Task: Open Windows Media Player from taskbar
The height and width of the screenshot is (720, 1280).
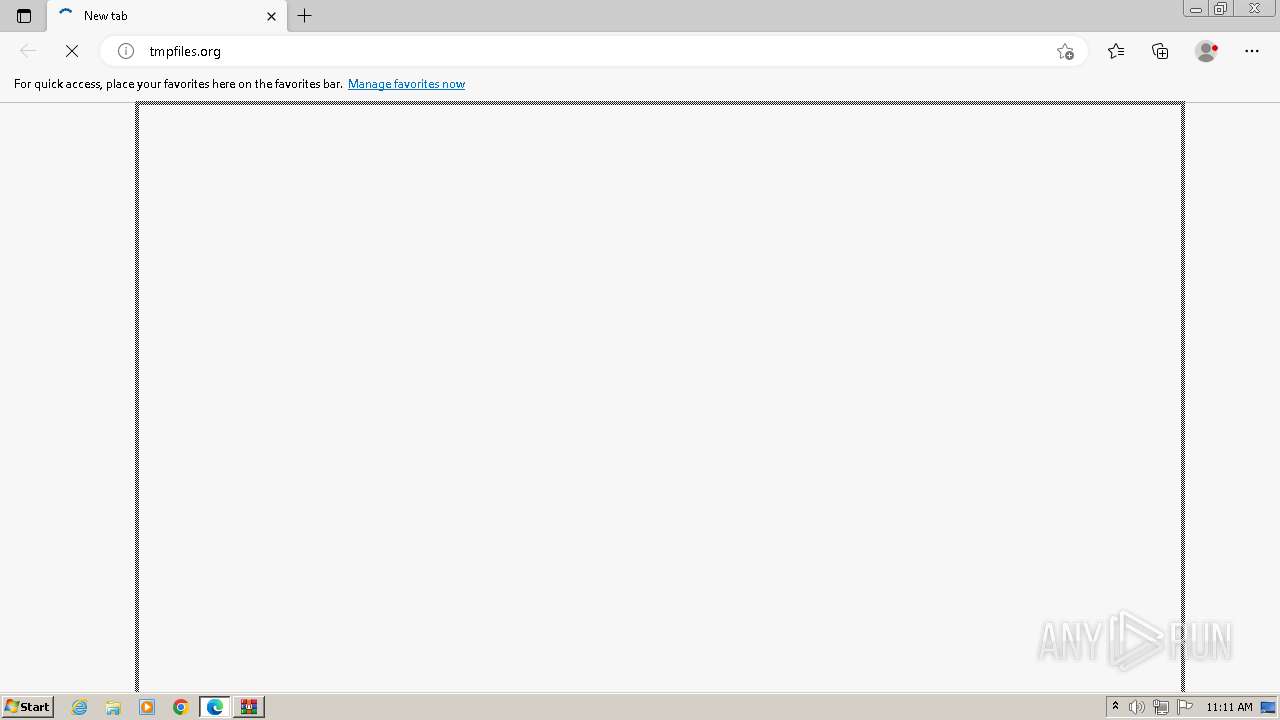Action: pyautogui.click(x=147, y=707)
